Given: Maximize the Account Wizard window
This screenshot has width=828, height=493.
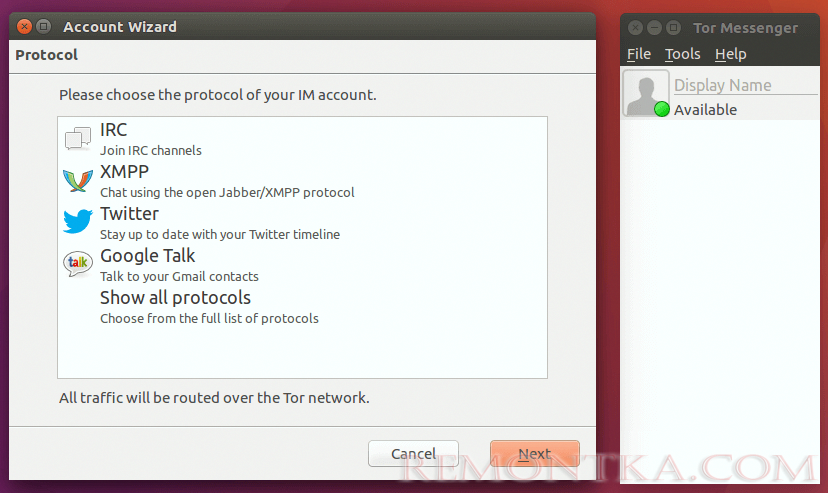Looking at the screenshot, I should pyautogui.click(x=44, y=26).
